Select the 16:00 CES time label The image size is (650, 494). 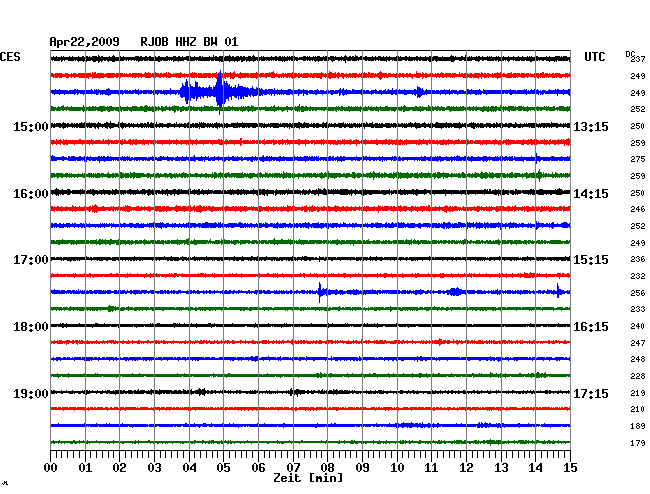point(31,194)
